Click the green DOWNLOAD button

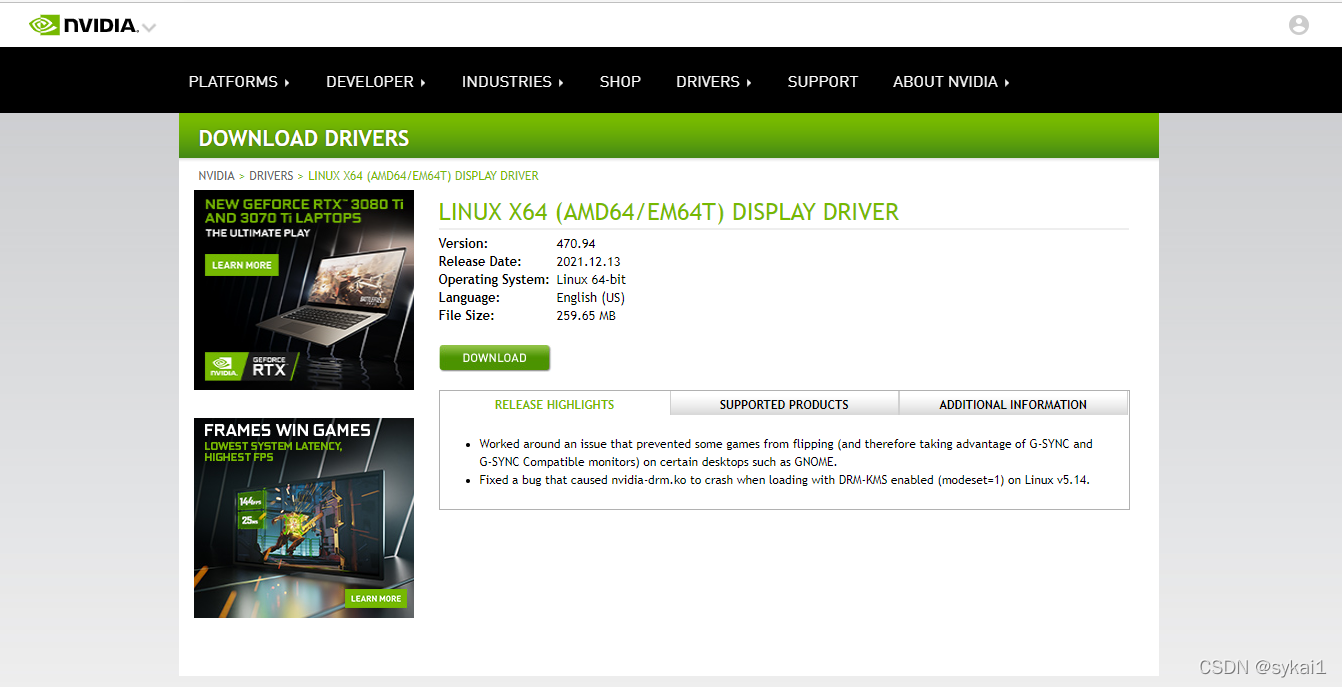click(494, 358)
